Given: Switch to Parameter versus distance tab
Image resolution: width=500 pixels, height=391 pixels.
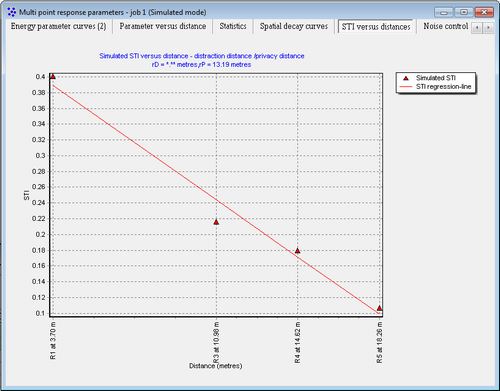Looking at the screenshot, I should 163,26.
